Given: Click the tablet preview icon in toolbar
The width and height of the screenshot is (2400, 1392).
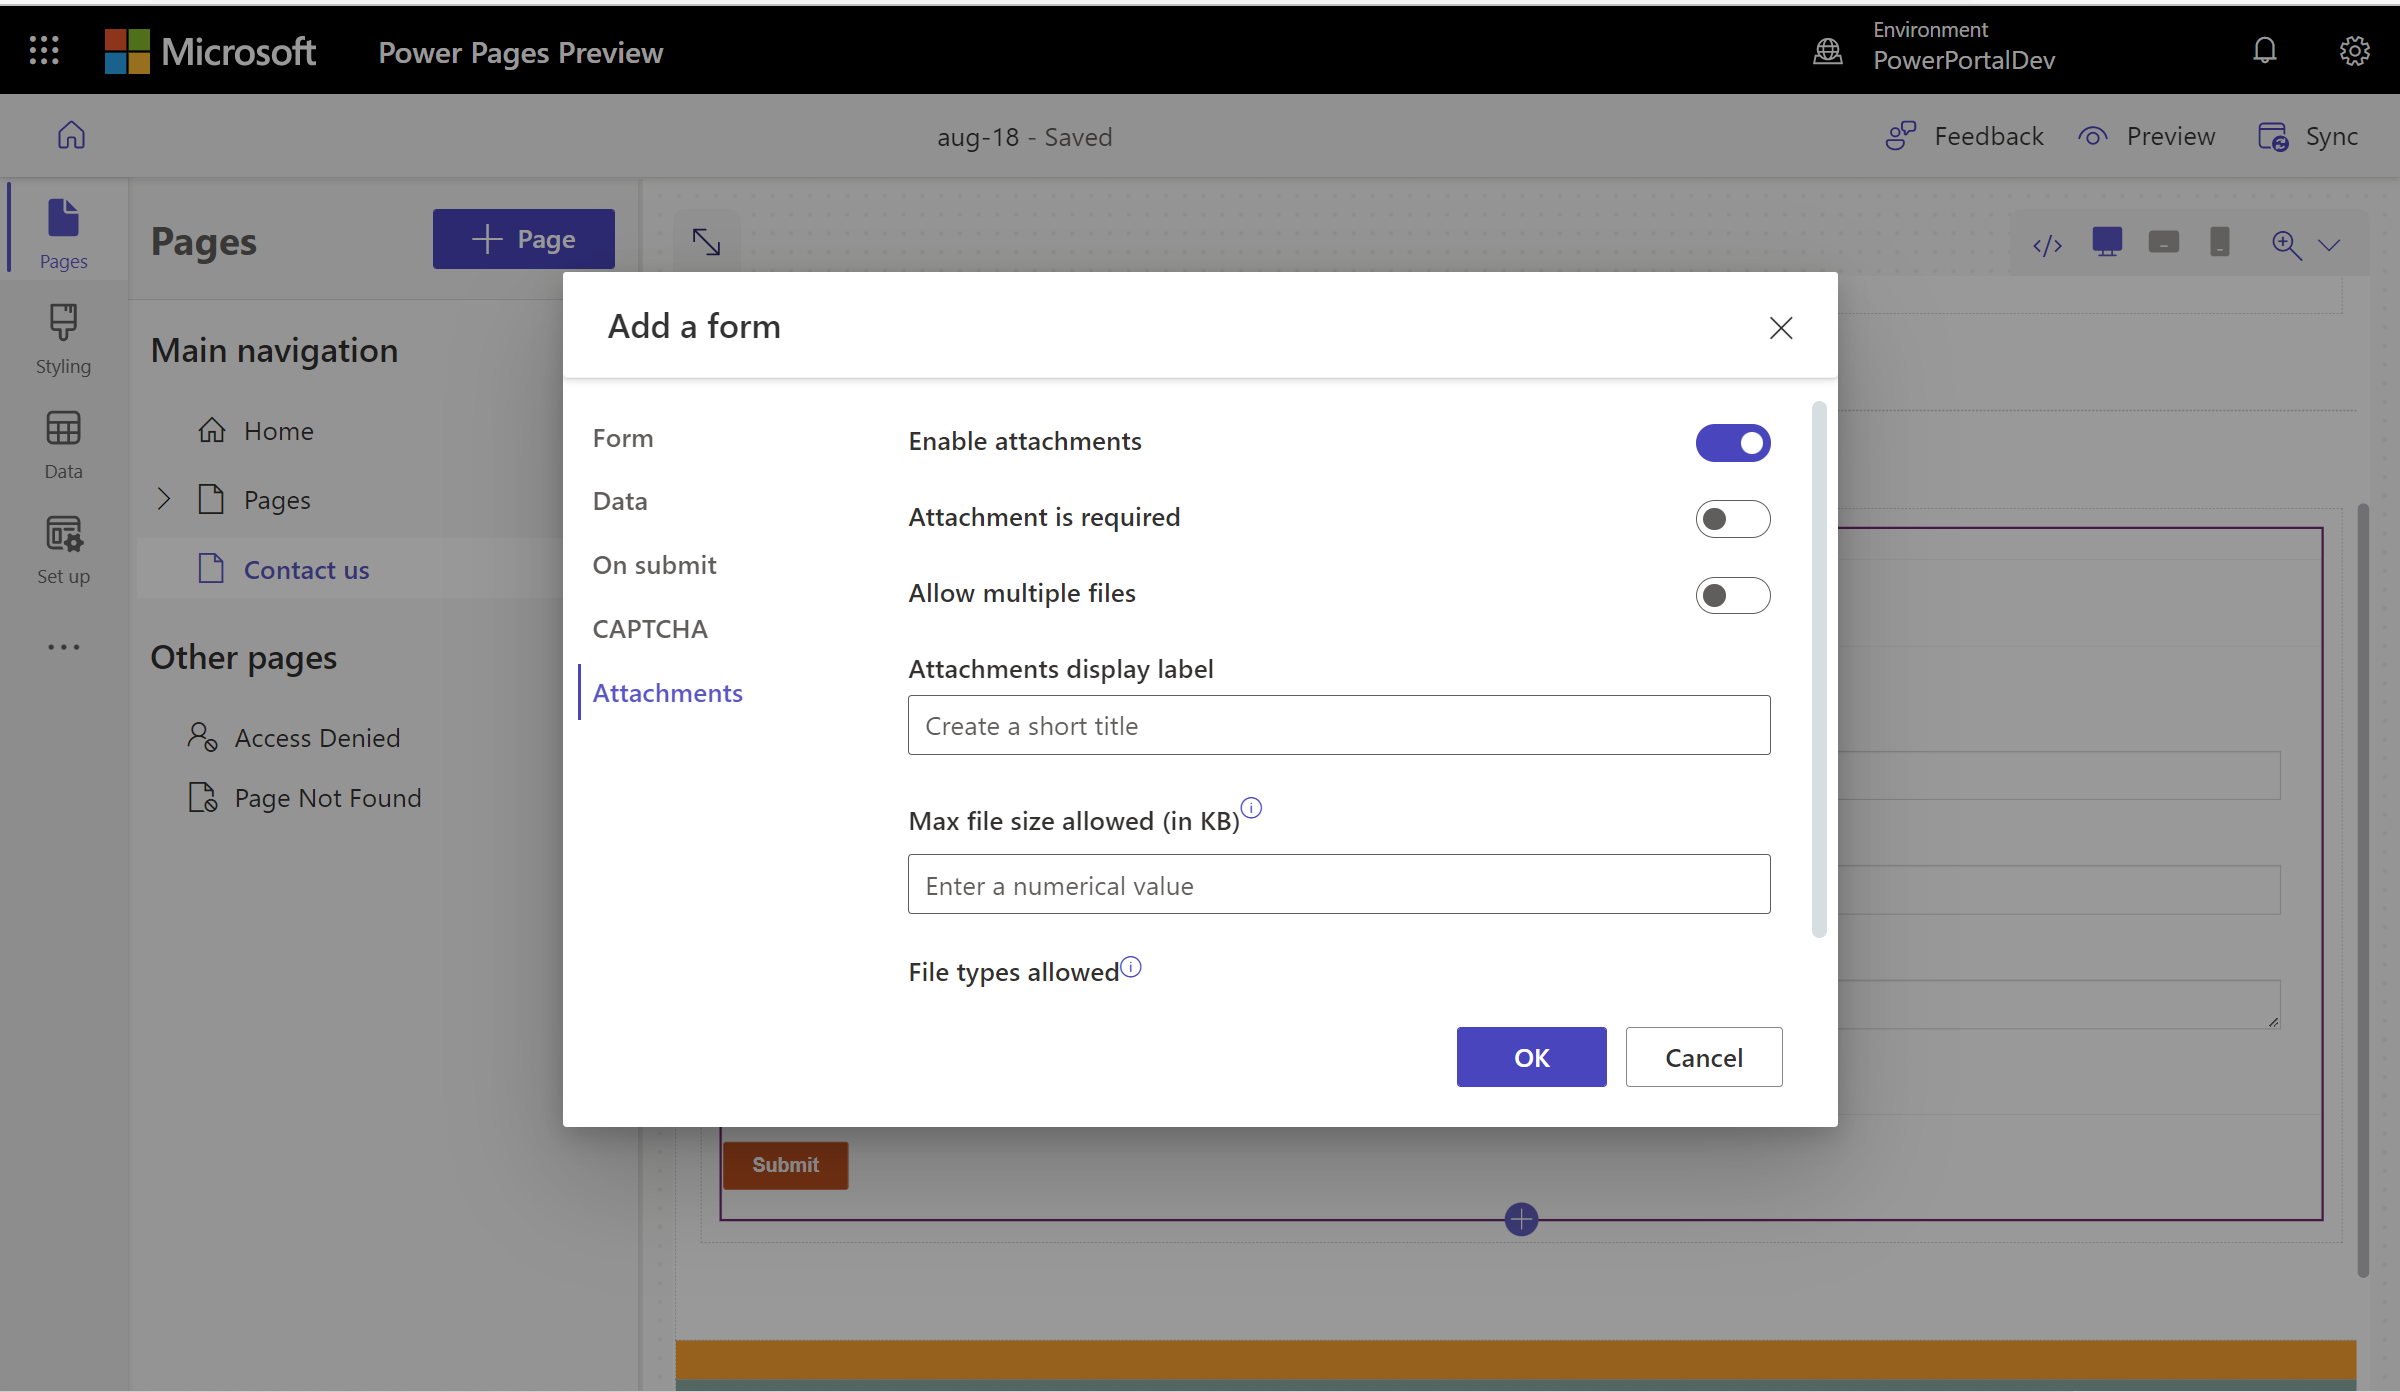Looking at the screenshot, I should pos(2163,244).
